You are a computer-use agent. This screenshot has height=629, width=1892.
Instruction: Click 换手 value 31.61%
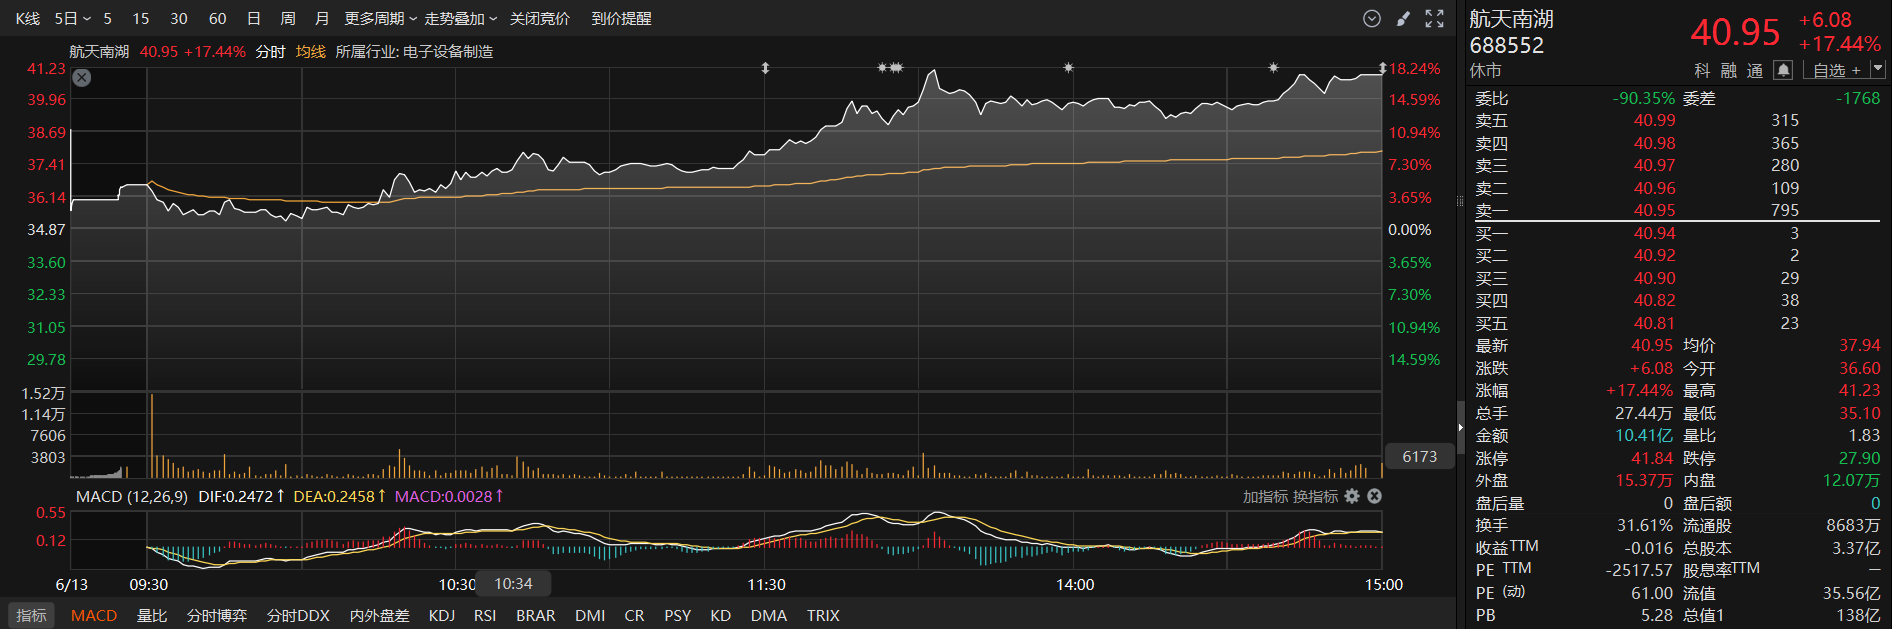1645,525
